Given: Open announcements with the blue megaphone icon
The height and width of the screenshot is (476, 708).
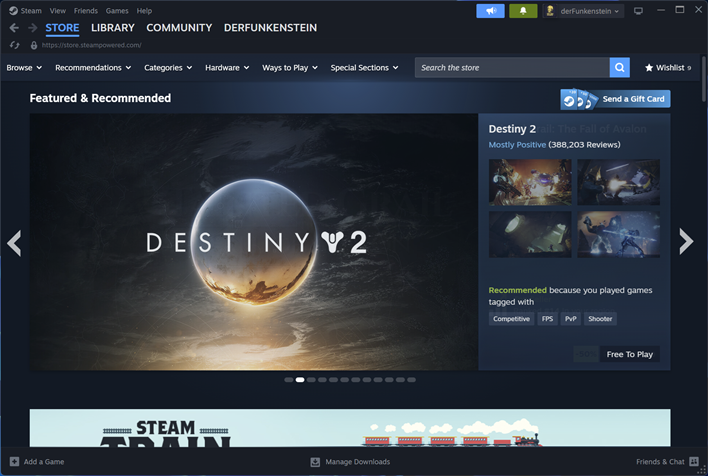Looking at the screenshot, I should coord(490,11).
